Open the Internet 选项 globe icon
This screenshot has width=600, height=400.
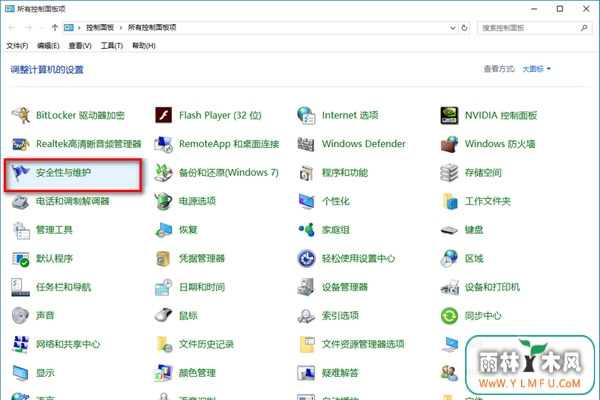306,115
